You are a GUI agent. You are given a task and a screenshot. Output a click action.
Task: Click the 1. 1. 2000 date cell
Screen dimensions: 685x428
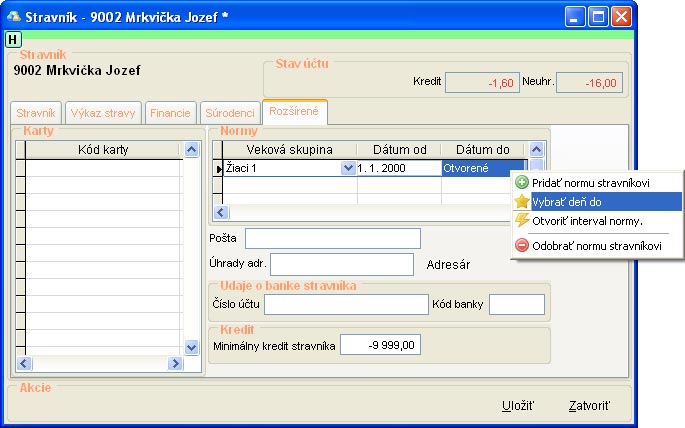click(399, 168)
